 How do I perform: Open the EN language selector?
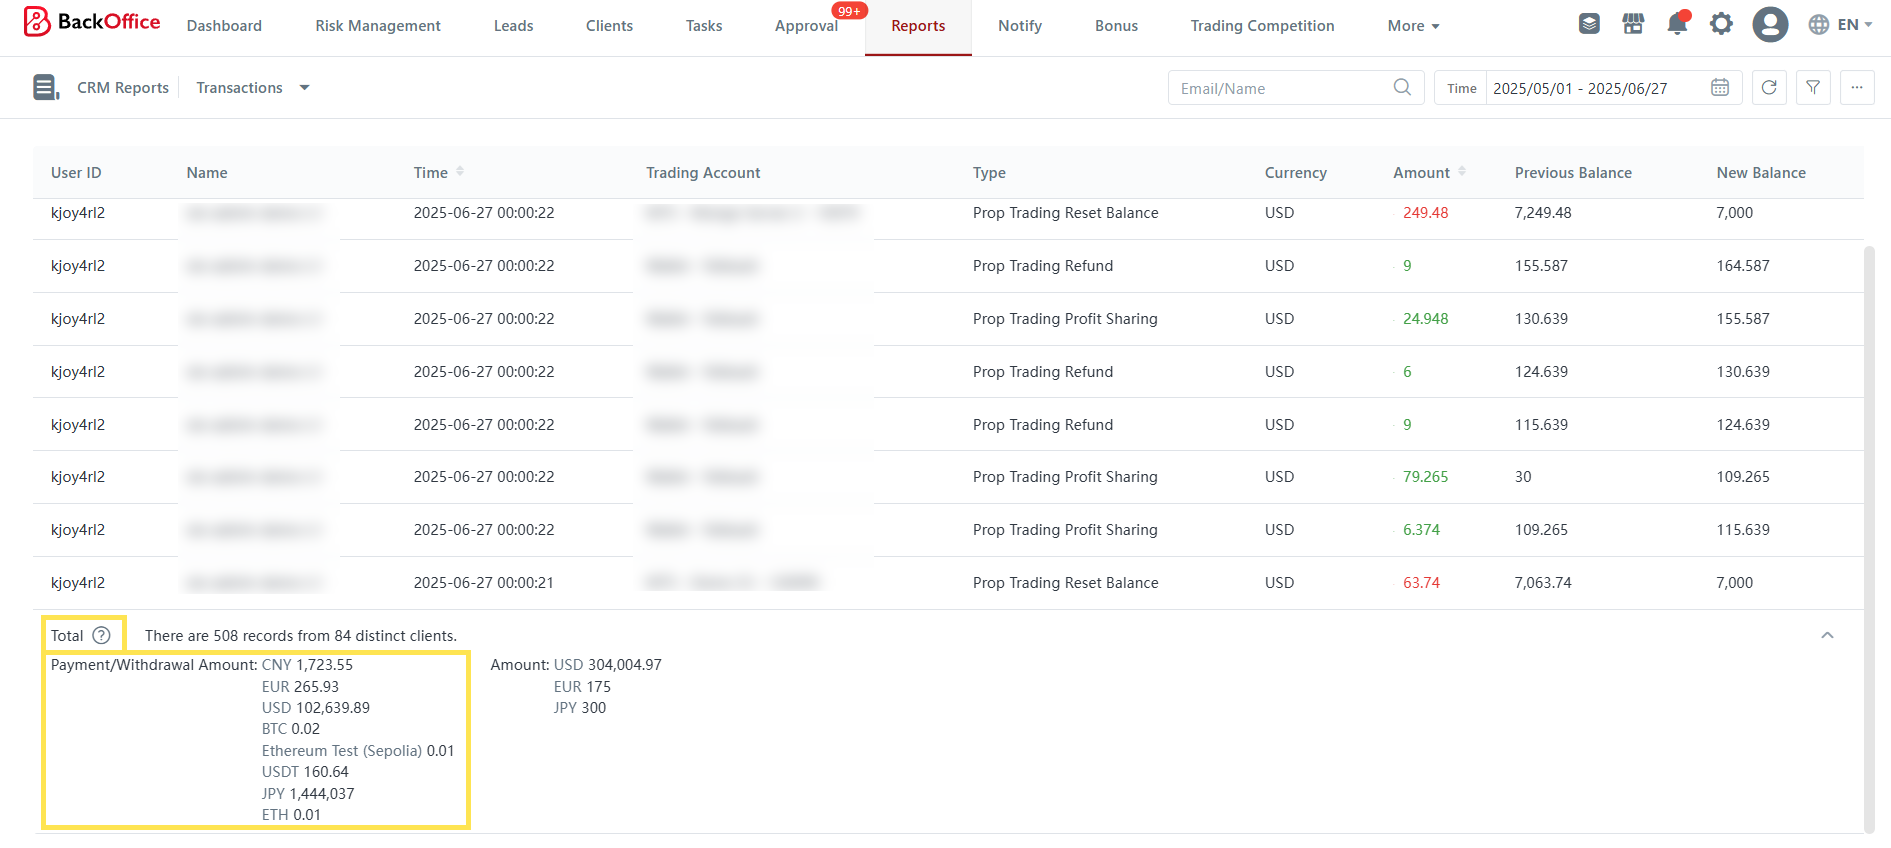point(1840,25)
